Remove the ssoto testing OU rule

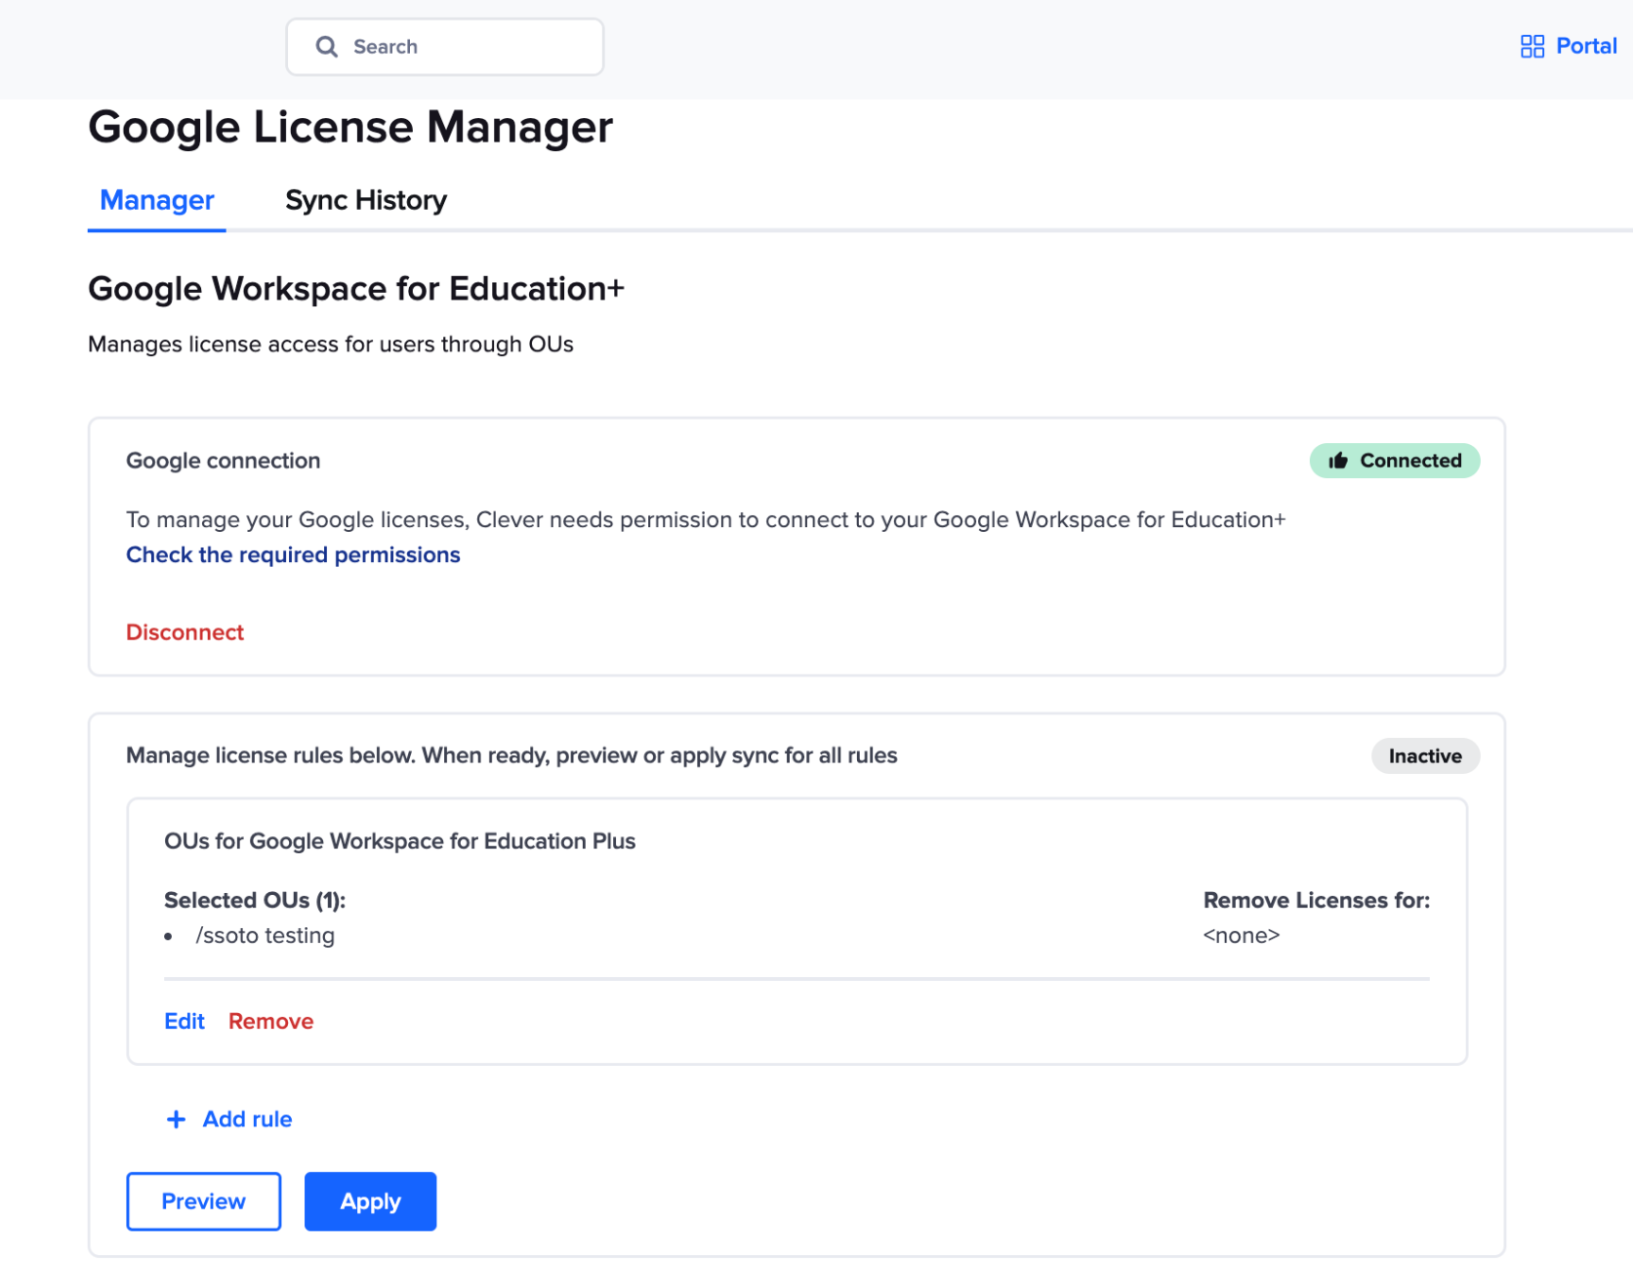[271, 1021]
